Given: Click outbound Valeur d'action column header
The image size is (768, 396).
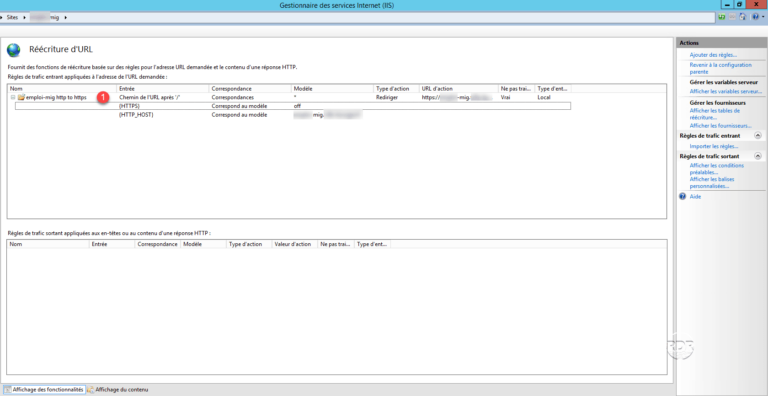Looking at the screenshot, I should click(x=294, y=244).
